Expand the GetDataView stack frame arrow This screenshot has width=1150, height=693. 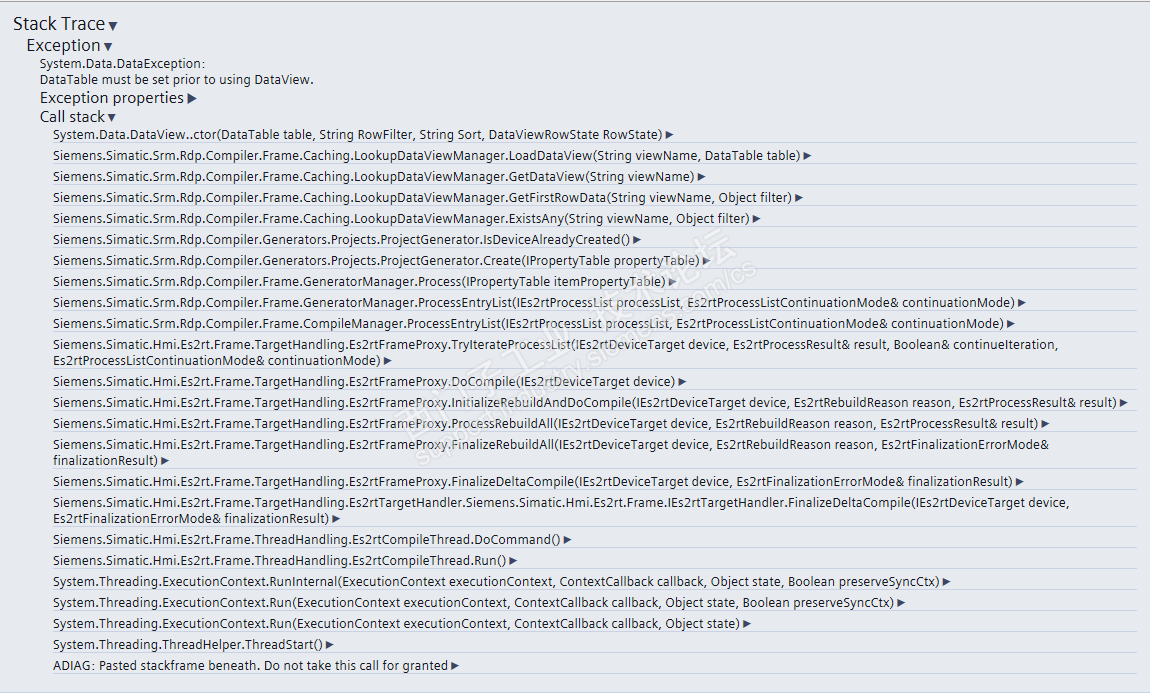702,177
